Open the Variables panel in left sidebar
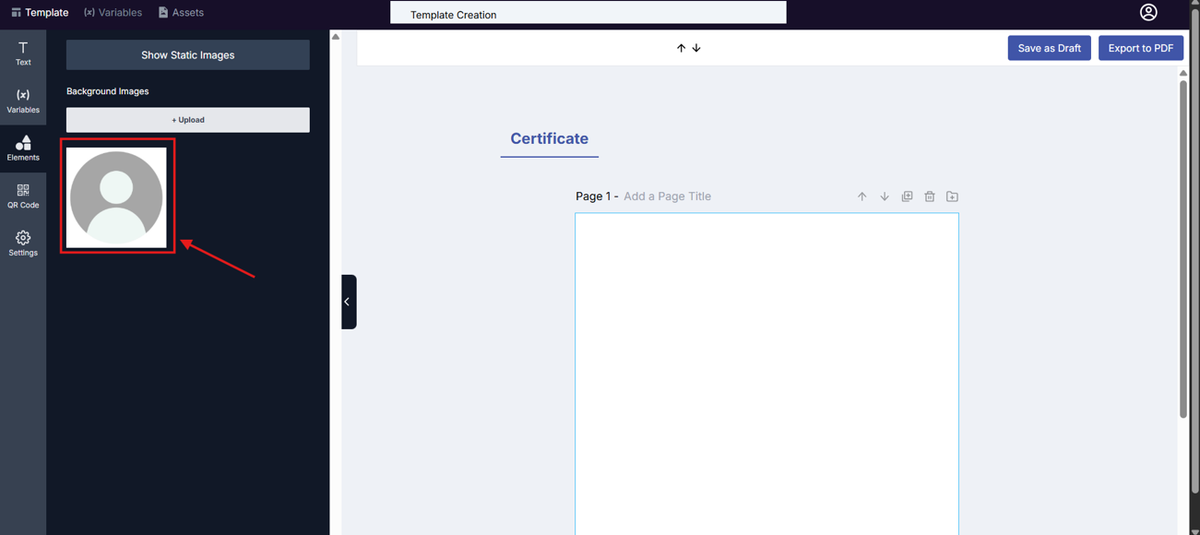The image size is (1200, 535). point(23,101)
